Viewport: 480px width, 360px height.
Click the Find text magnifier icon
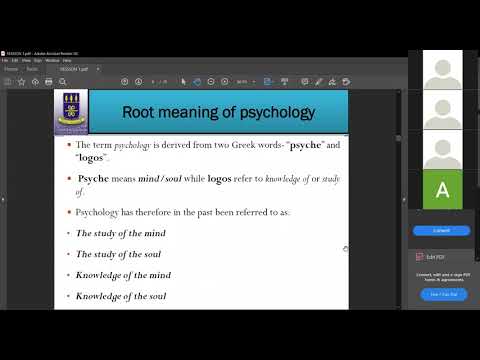click(62, 82)
